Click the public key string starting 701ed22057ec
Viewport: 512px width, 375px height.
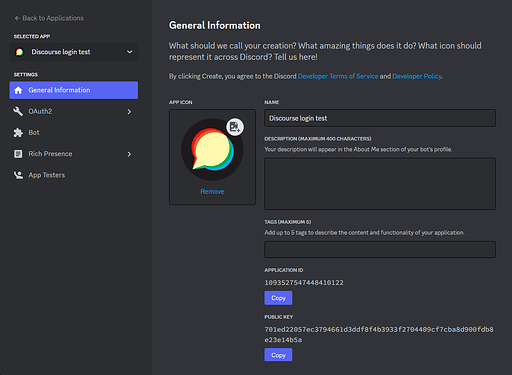click(379, 335)
